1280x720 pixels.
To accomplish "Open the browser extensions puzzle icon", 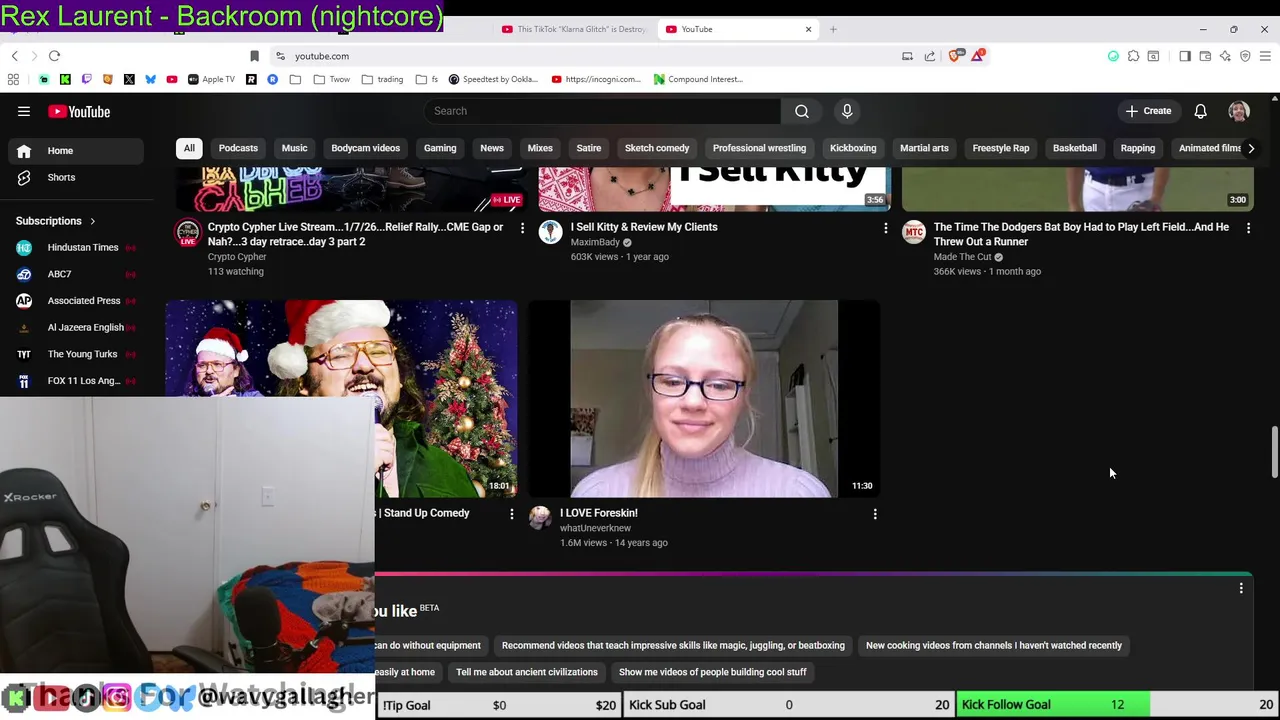I will pyautogui.click(x=1133, y=56).
